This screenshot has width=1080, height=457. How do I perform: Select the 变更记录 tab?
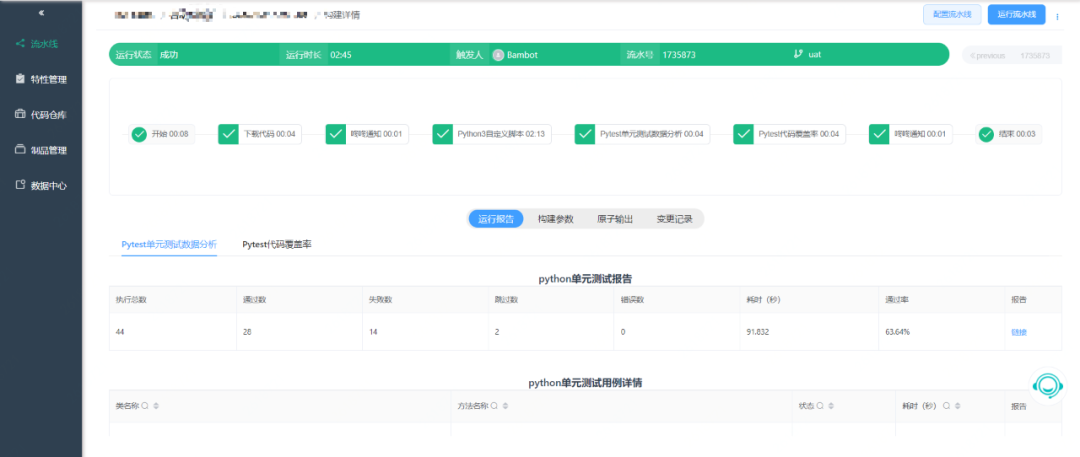click(x=674, y=219)
